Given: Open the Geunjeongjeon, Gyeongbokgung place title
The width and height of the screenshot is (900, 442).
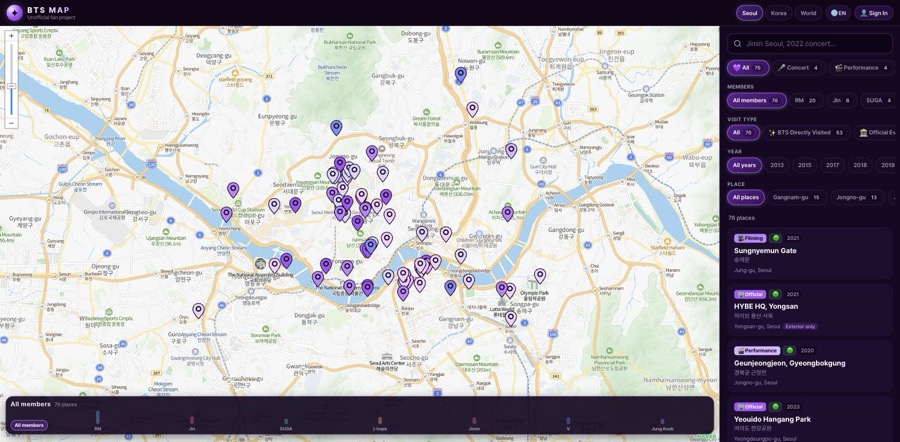Looking at the screenshot, I should (x=790, y=363).
